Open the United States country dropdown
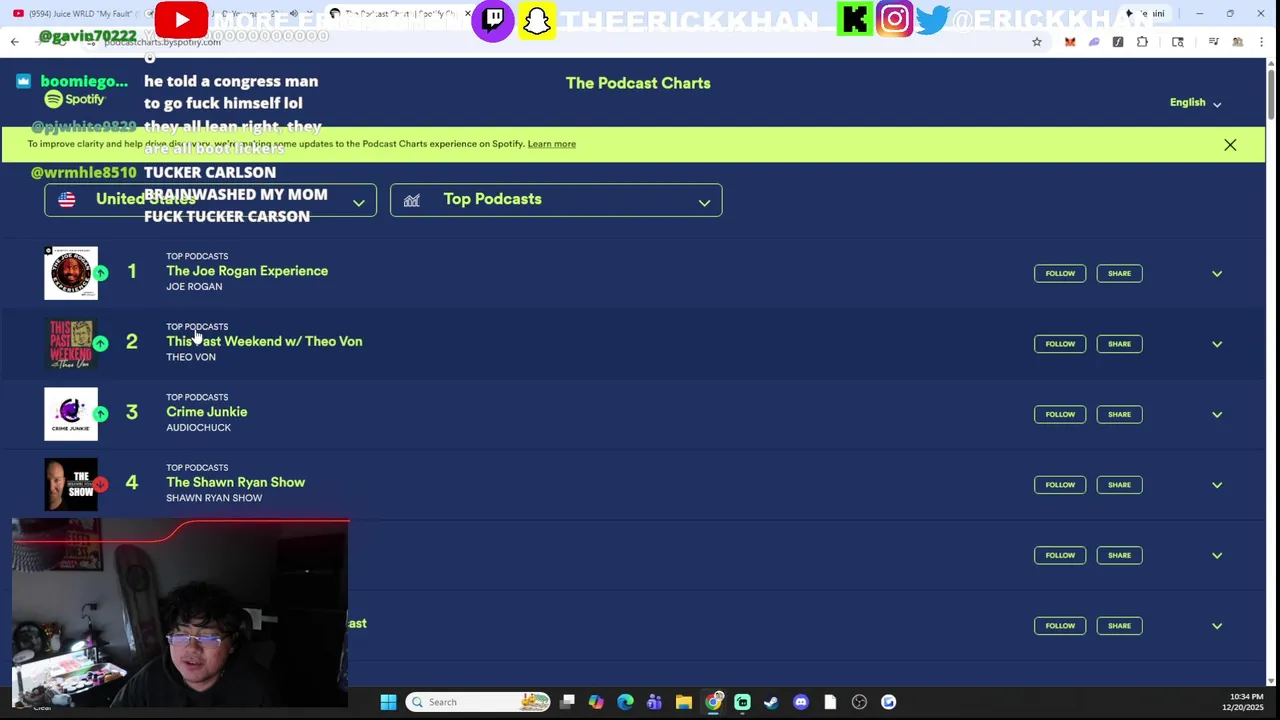The width and height of the screenshot is (1280, 720). click(x=210, y=200)
